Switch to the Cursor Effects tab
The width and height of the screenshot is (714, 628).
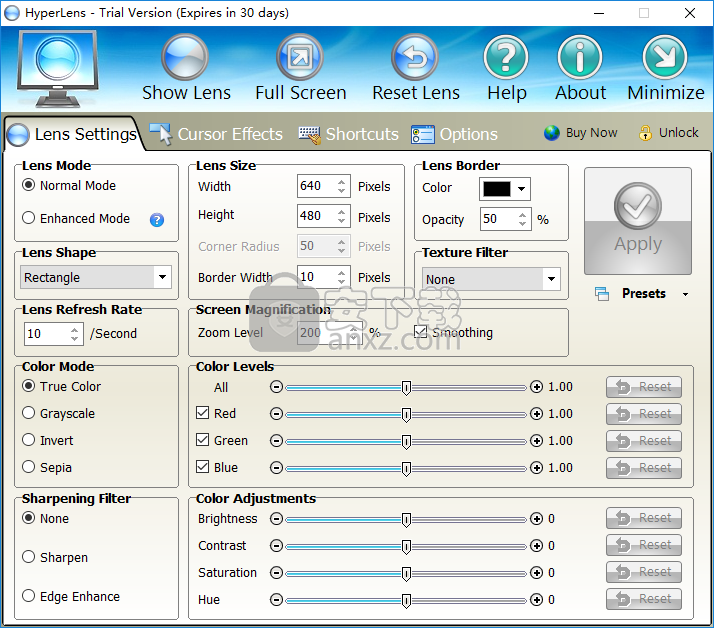[x=216, y=134]
